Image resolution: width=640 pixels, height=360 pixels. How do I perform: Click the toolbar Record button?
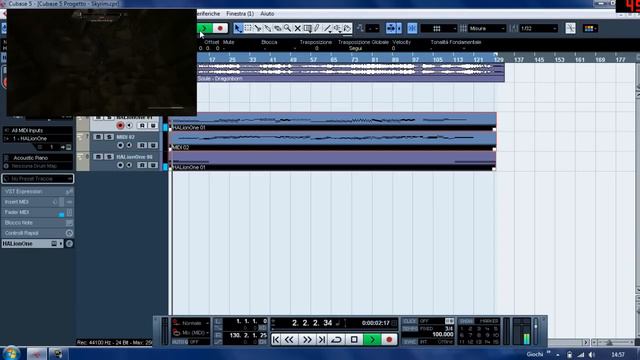(220, 28)
